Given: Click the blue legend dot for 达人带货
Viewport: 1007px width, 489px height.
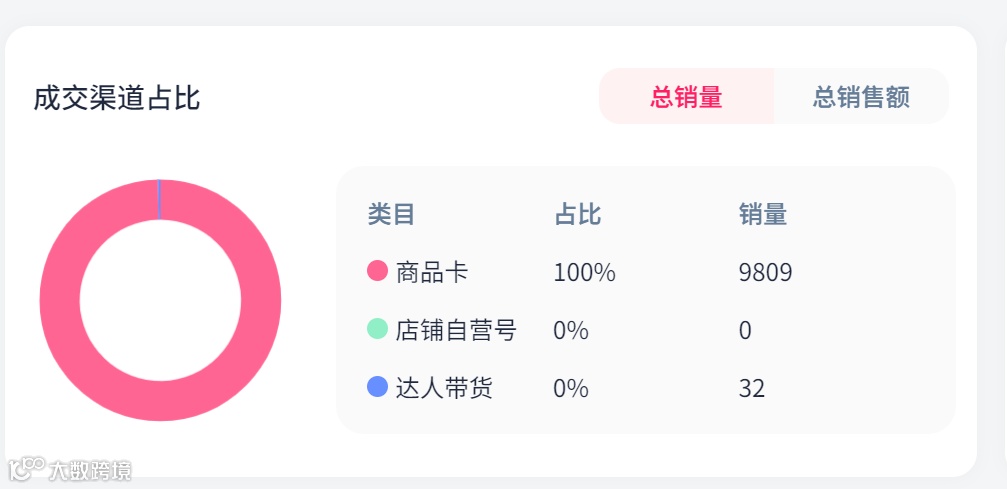Looking at the screenshot, I should click(377, 387).
